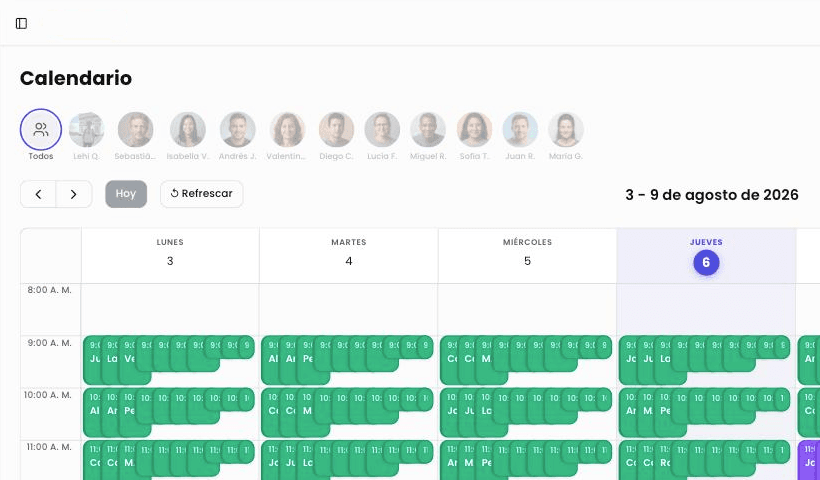Filter calendar by Sebastiá... avatar
This screenshot has width=820, height=480.
135,129
